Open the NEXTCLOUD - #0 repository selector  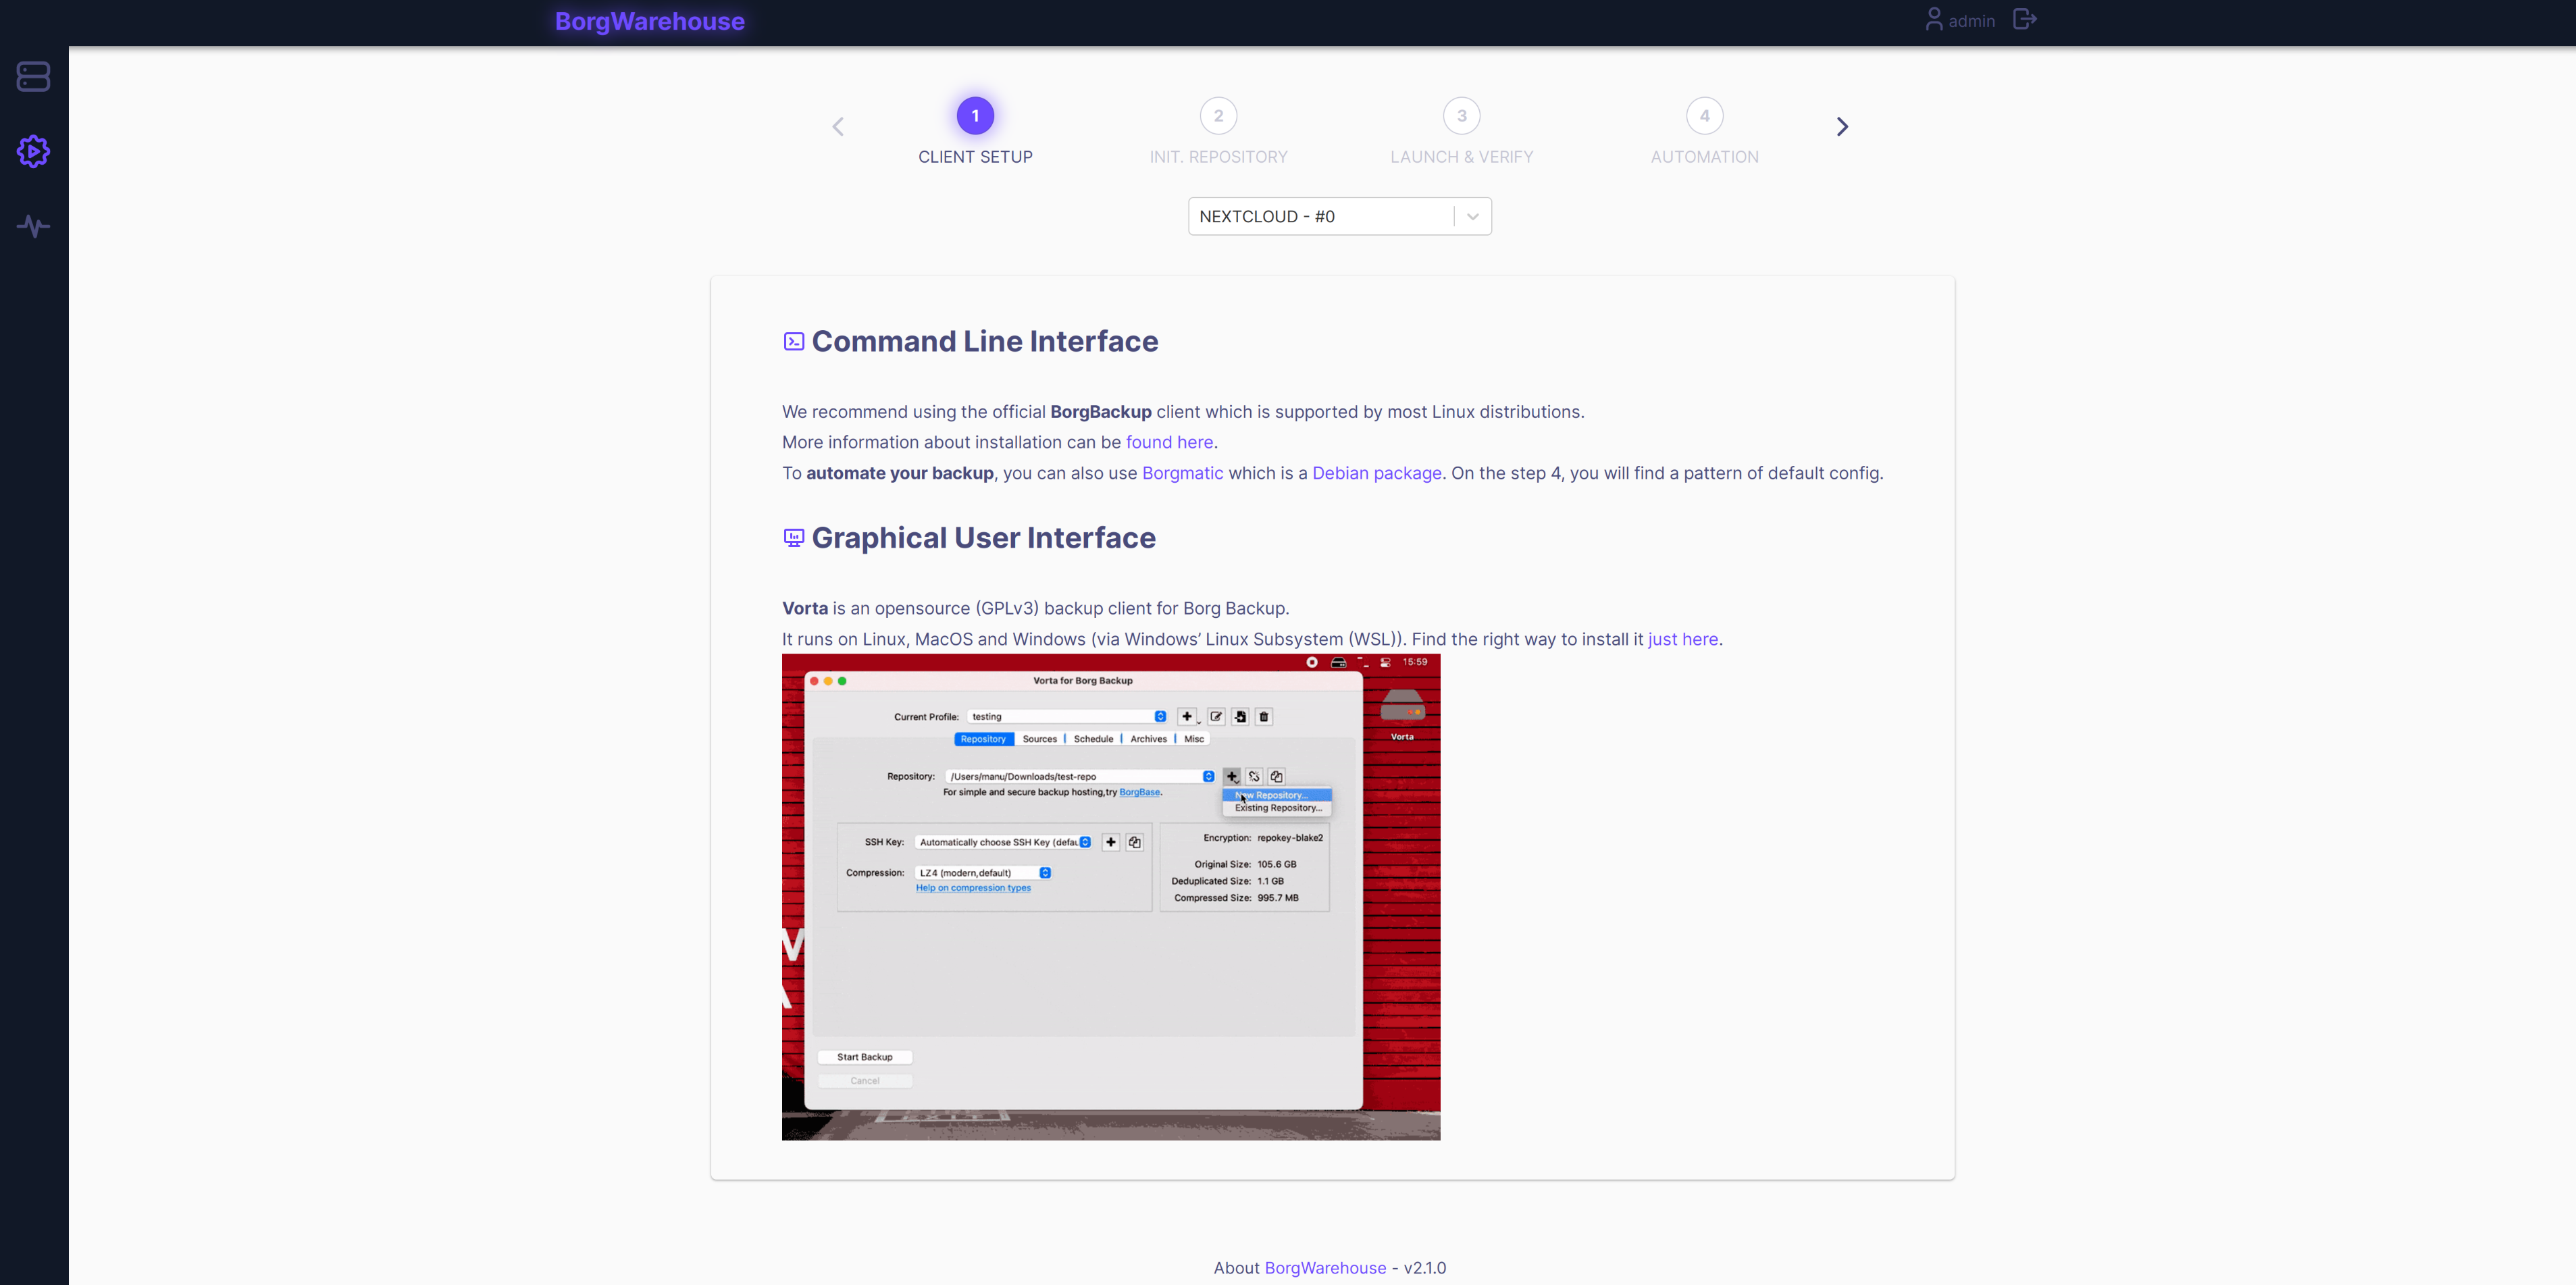click(1339, 217)
